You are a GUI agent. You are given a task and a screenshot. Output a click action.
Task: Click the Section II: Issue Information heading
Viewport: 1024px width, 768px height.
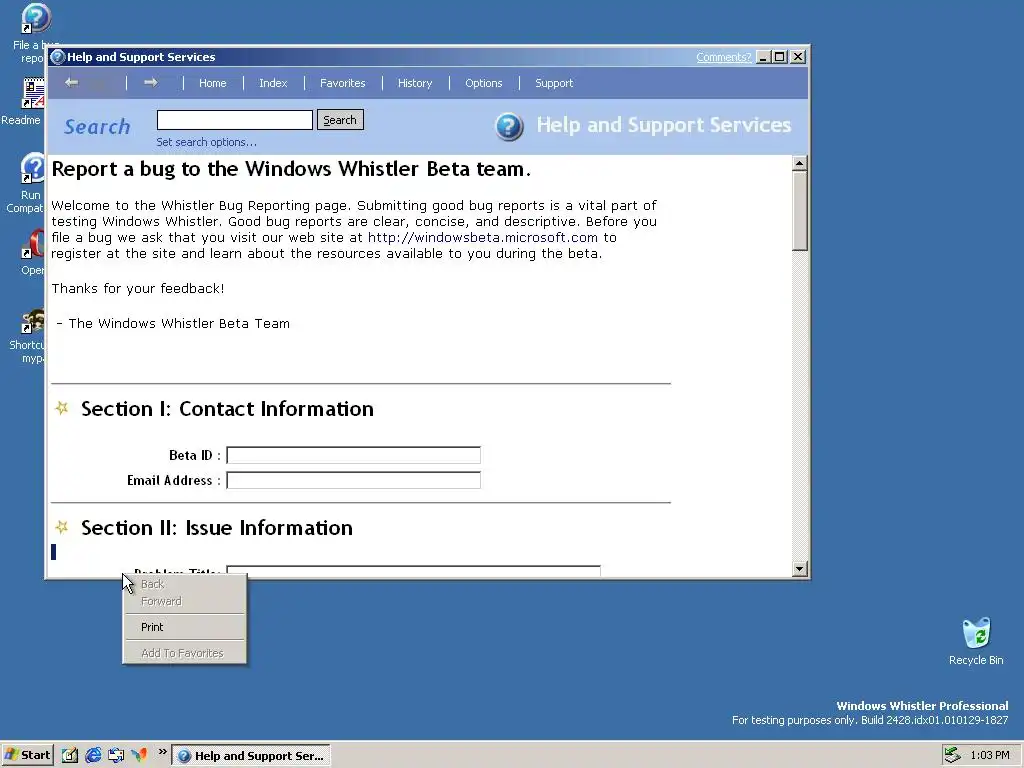(x=217, y=528)
